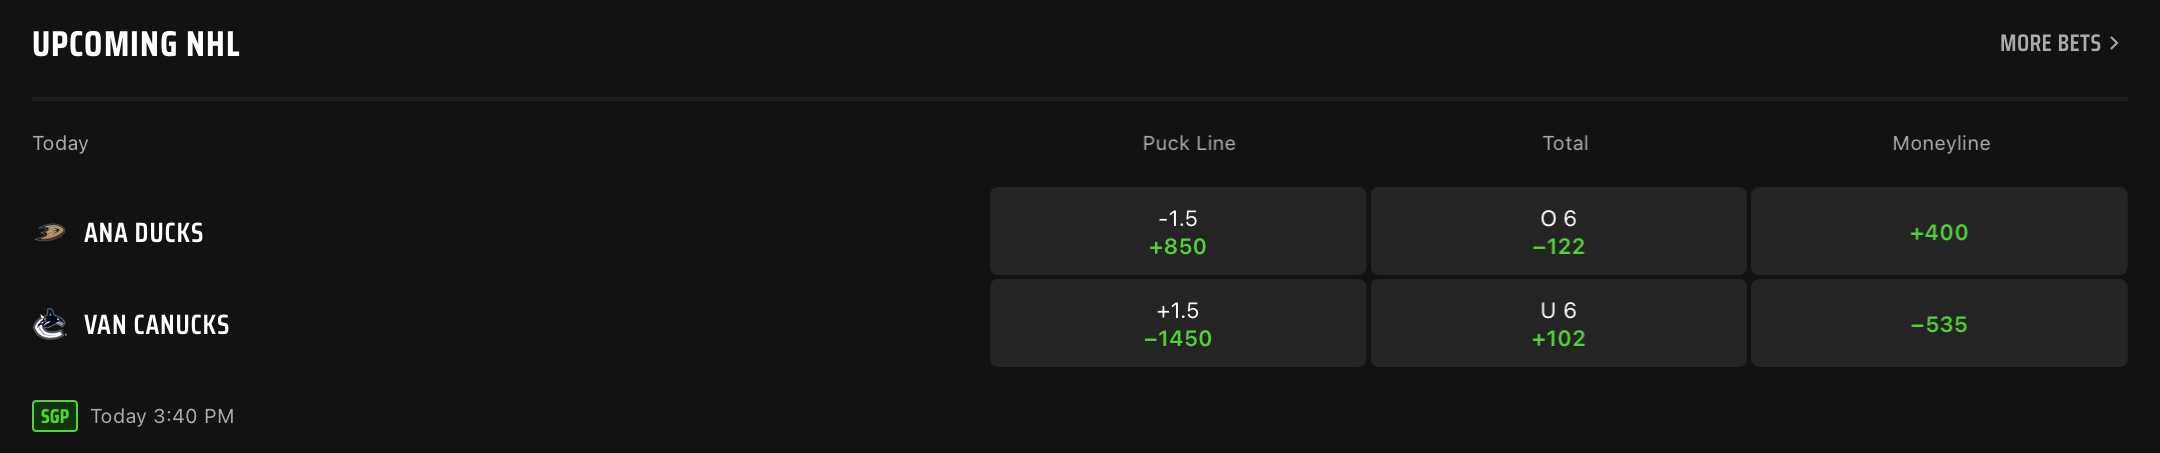
Task: Open the ANA Ducks team name
Action: [x=144, y=233]
